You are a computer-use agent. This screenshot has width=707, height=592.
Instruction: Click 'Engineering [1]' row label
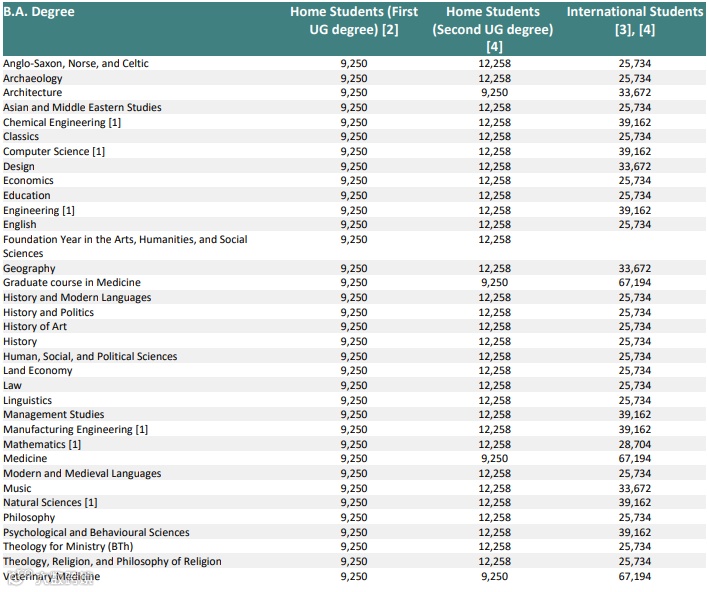click(x=39, y=210)
